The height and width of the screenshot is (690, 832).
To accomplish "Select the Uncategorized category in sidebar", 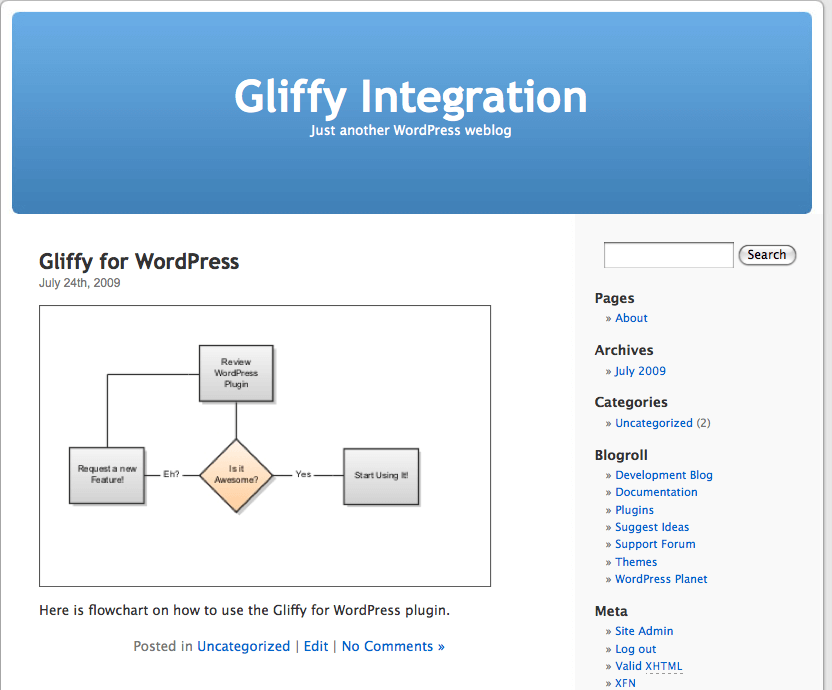I will (x=653, y=423).
